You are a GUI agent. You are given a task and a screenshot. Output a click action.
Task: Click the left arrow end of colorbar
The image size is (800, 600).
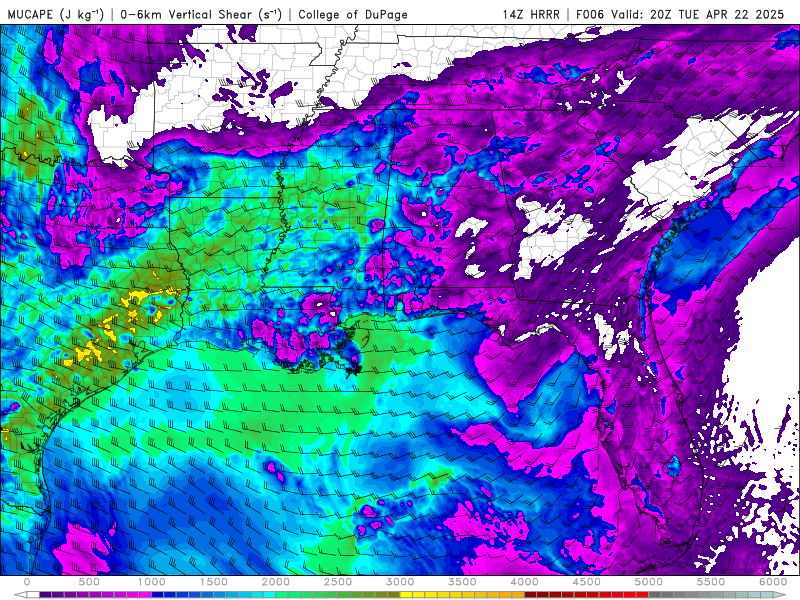(20, 594)
